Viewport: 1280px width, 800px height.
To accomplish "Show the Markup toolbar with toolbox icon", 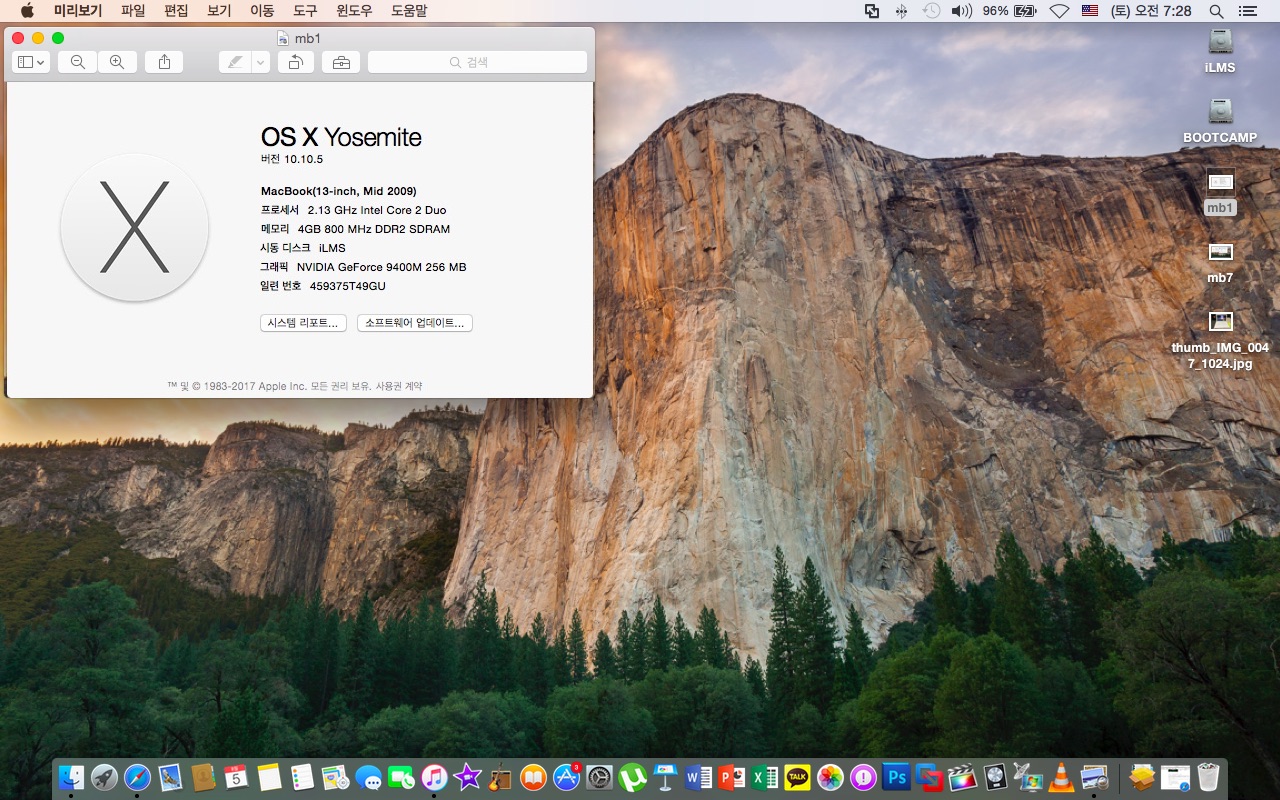I will 341,62.
